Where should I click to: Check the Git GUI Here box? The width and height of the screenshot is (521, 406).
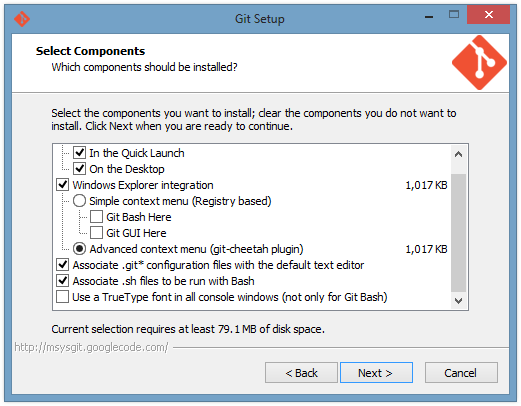point(96,233)
